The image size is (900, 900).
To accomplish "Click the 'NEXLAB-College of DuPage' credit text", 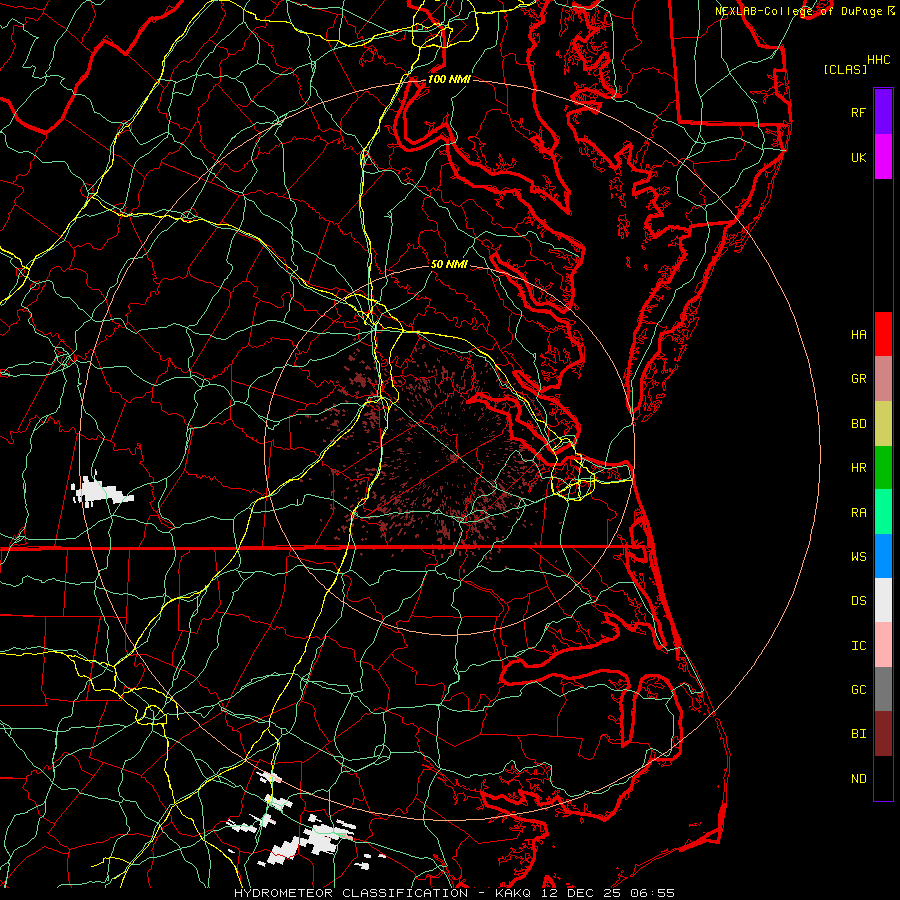I will click(x=799, y=11).
